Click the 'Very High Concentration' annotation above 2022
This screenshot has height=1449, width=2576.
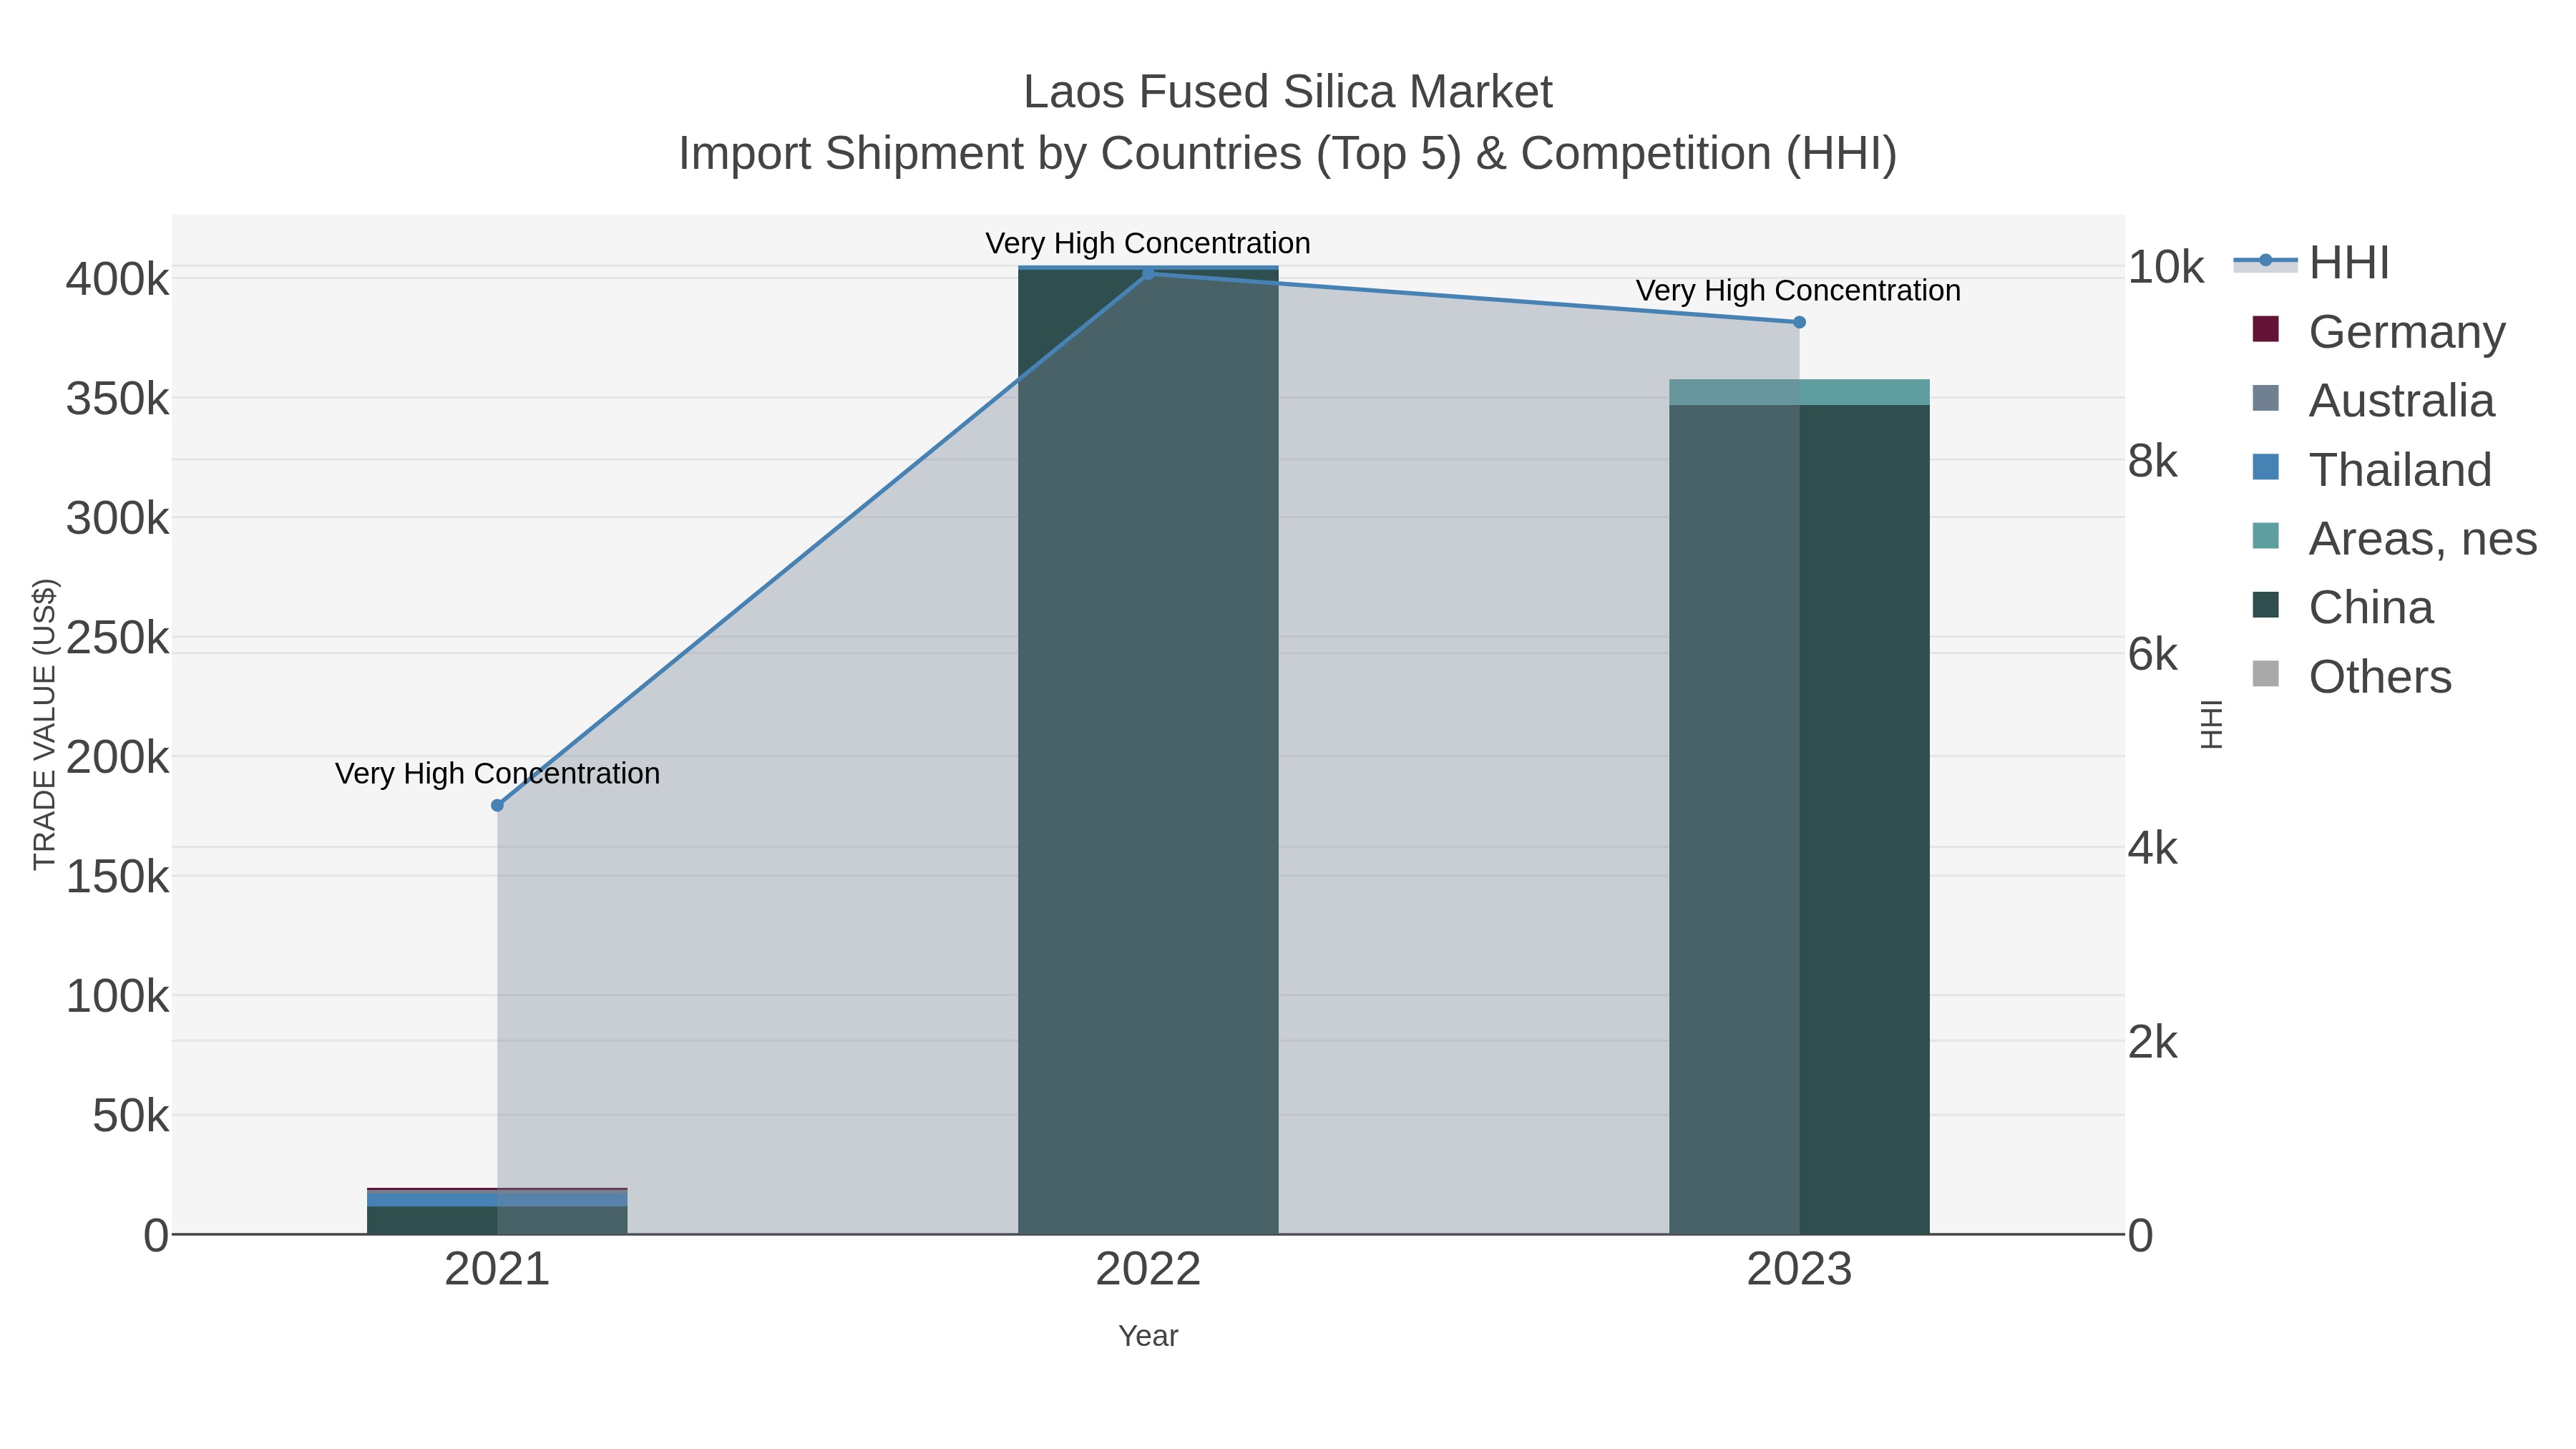pos(1148,243)
